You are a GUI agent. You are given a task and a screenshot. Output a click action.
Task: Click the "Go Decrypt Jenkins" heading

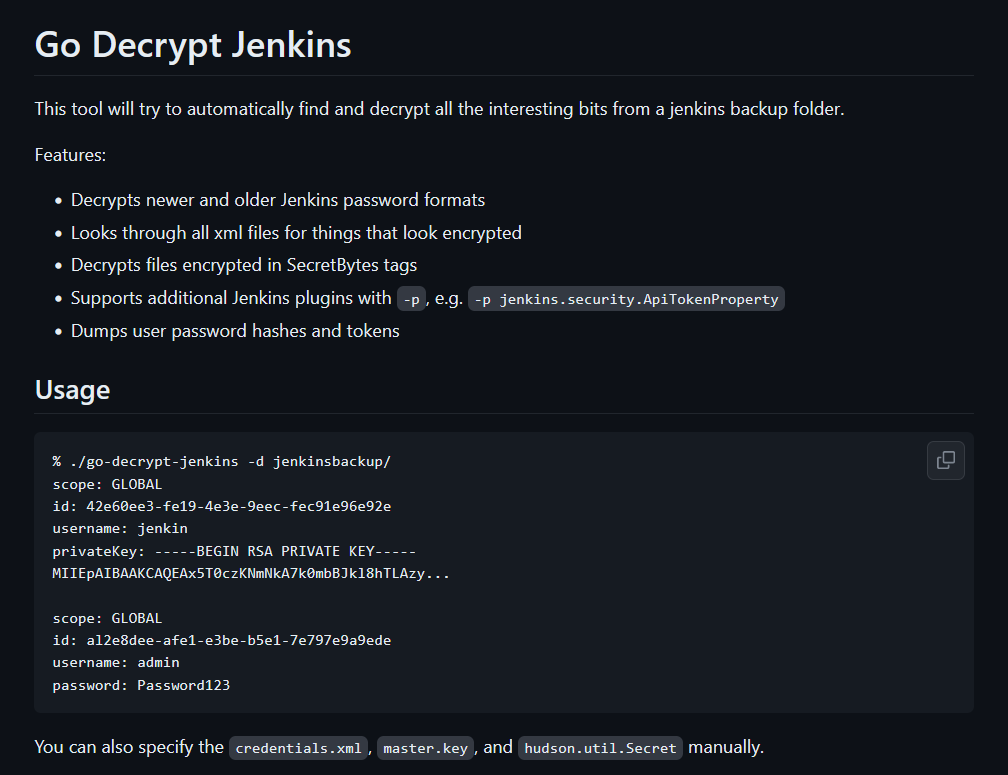pos(193,44)
